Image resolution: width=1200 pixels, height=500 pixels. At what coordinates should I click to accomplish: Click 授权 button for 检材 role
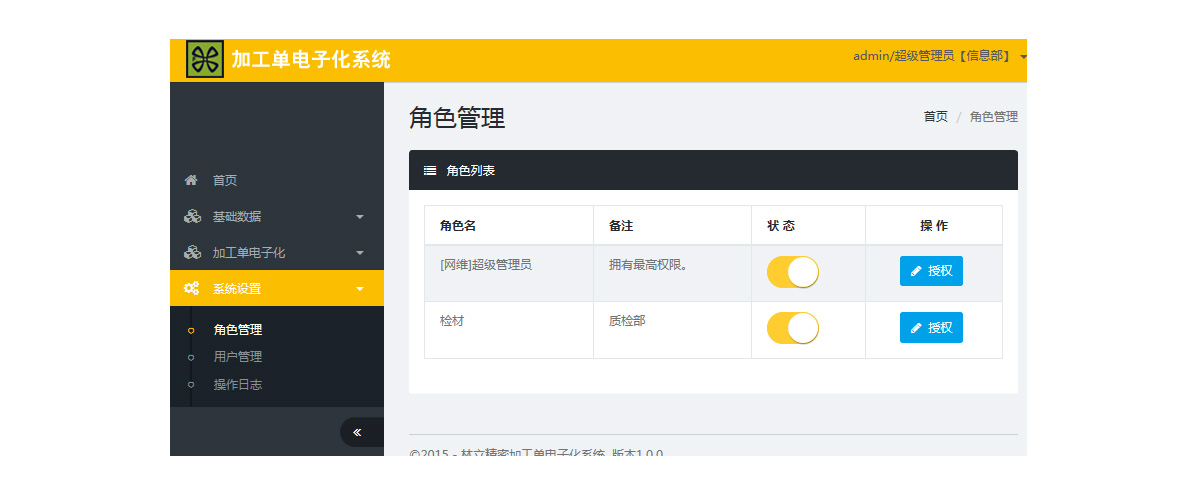pos(931,328)
